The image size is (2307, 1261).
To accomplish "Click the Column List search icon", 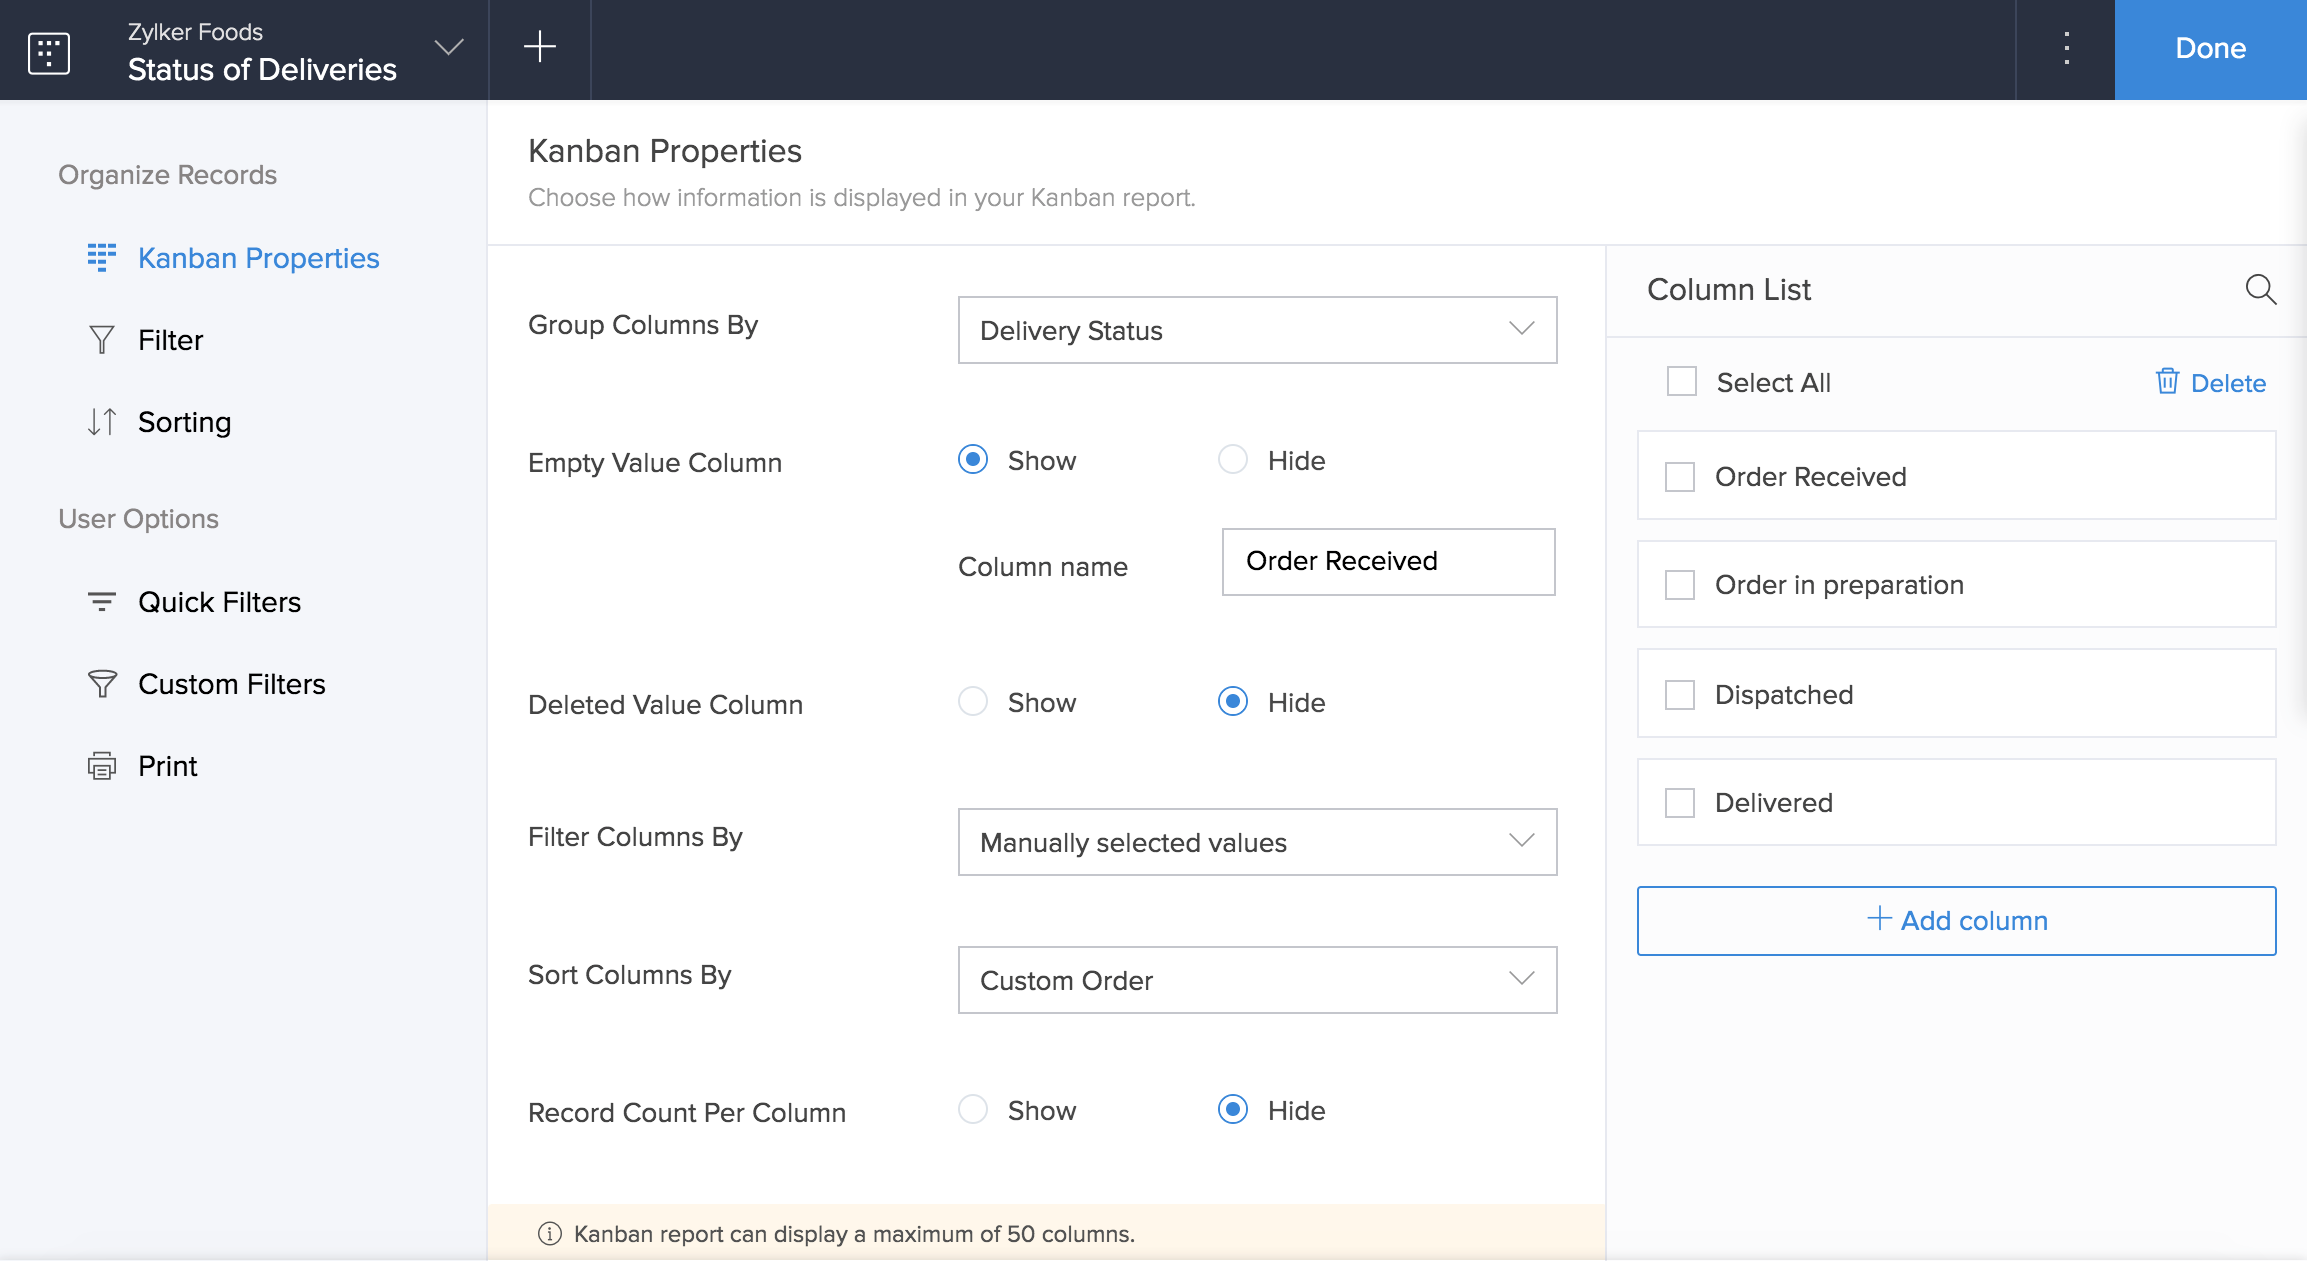I will tap(2260, 290).
